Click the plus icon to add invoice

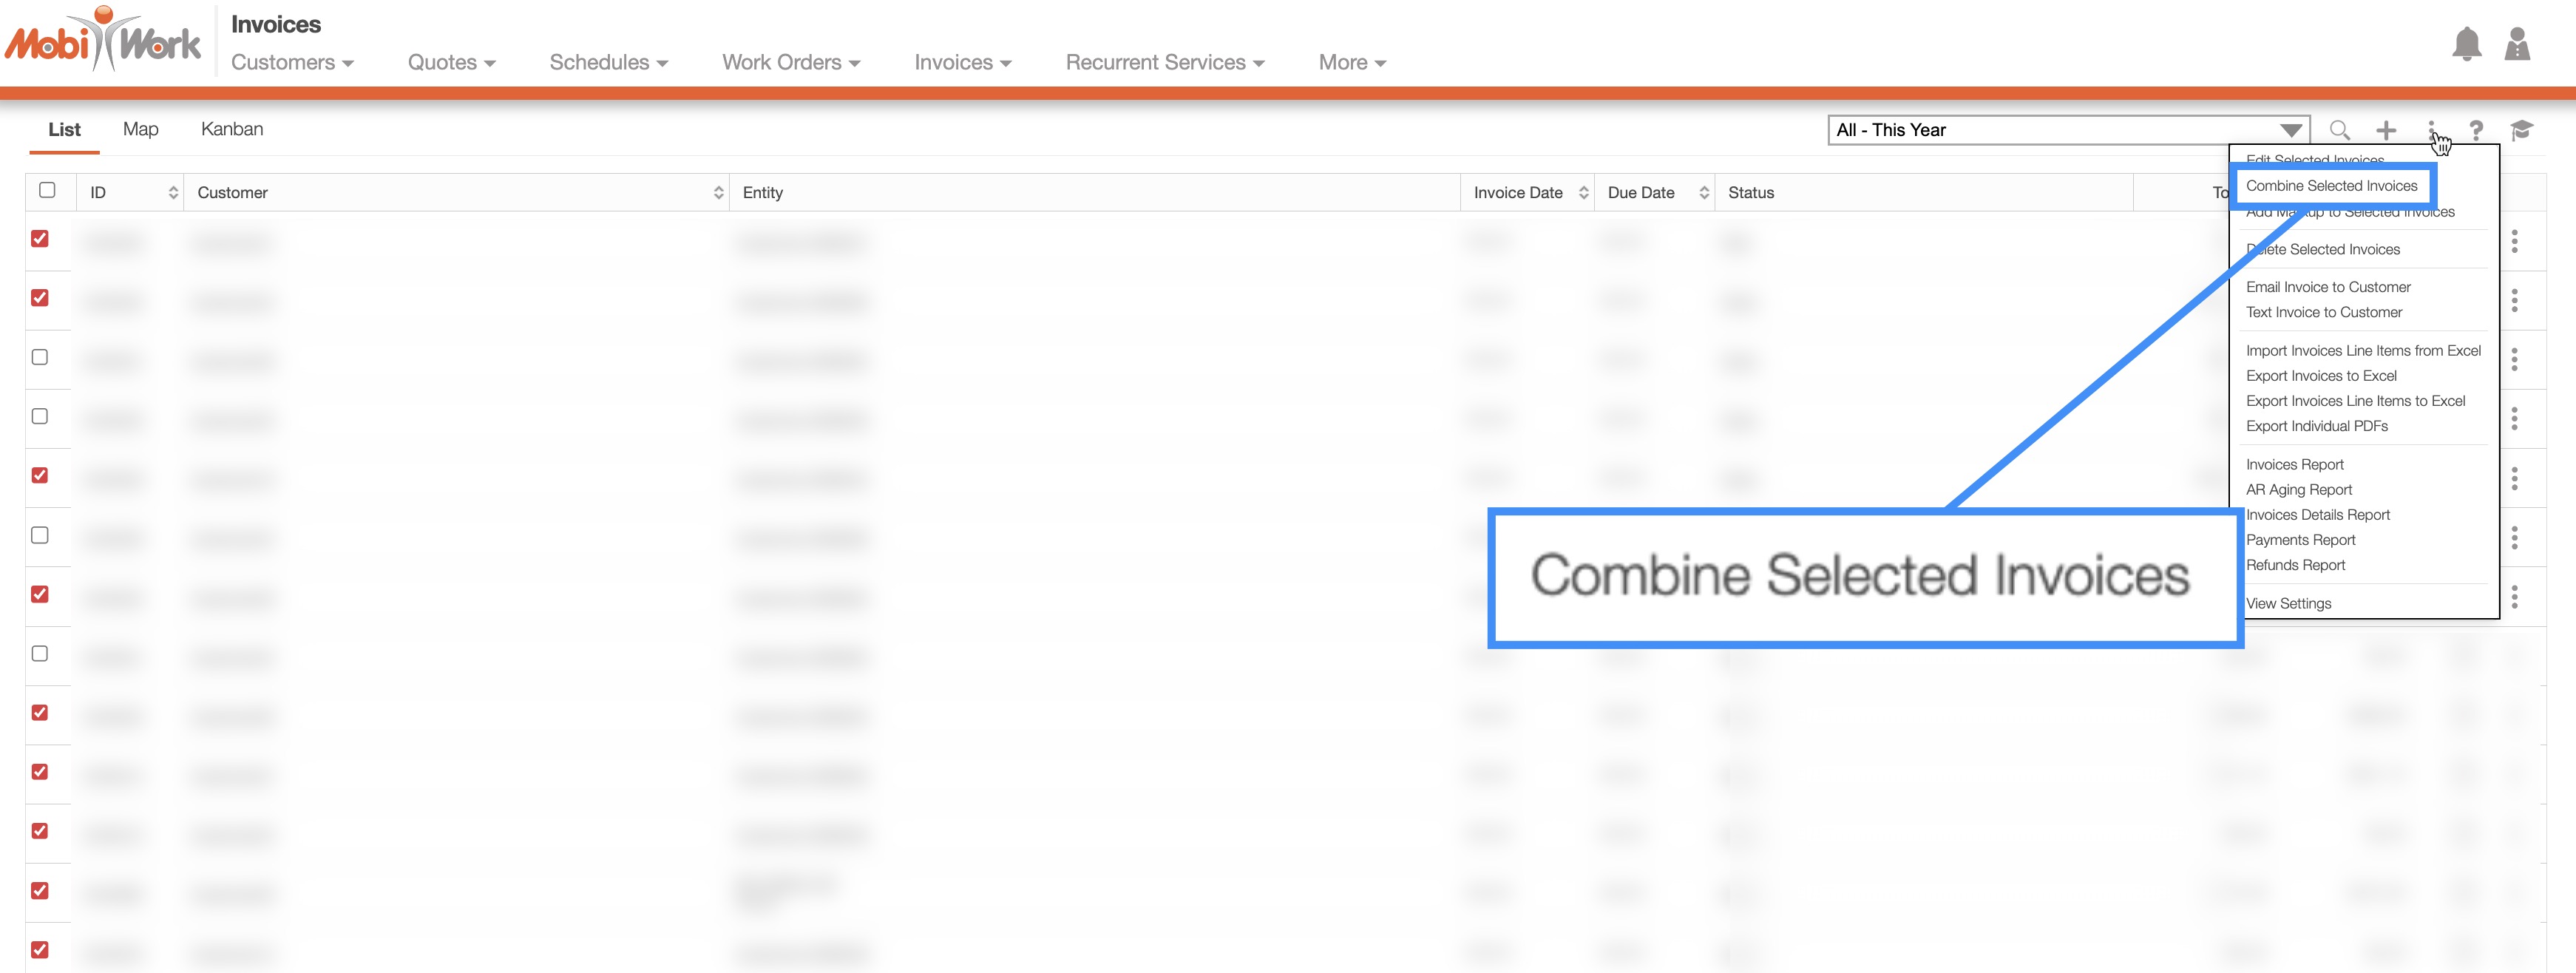point(2386,130)
